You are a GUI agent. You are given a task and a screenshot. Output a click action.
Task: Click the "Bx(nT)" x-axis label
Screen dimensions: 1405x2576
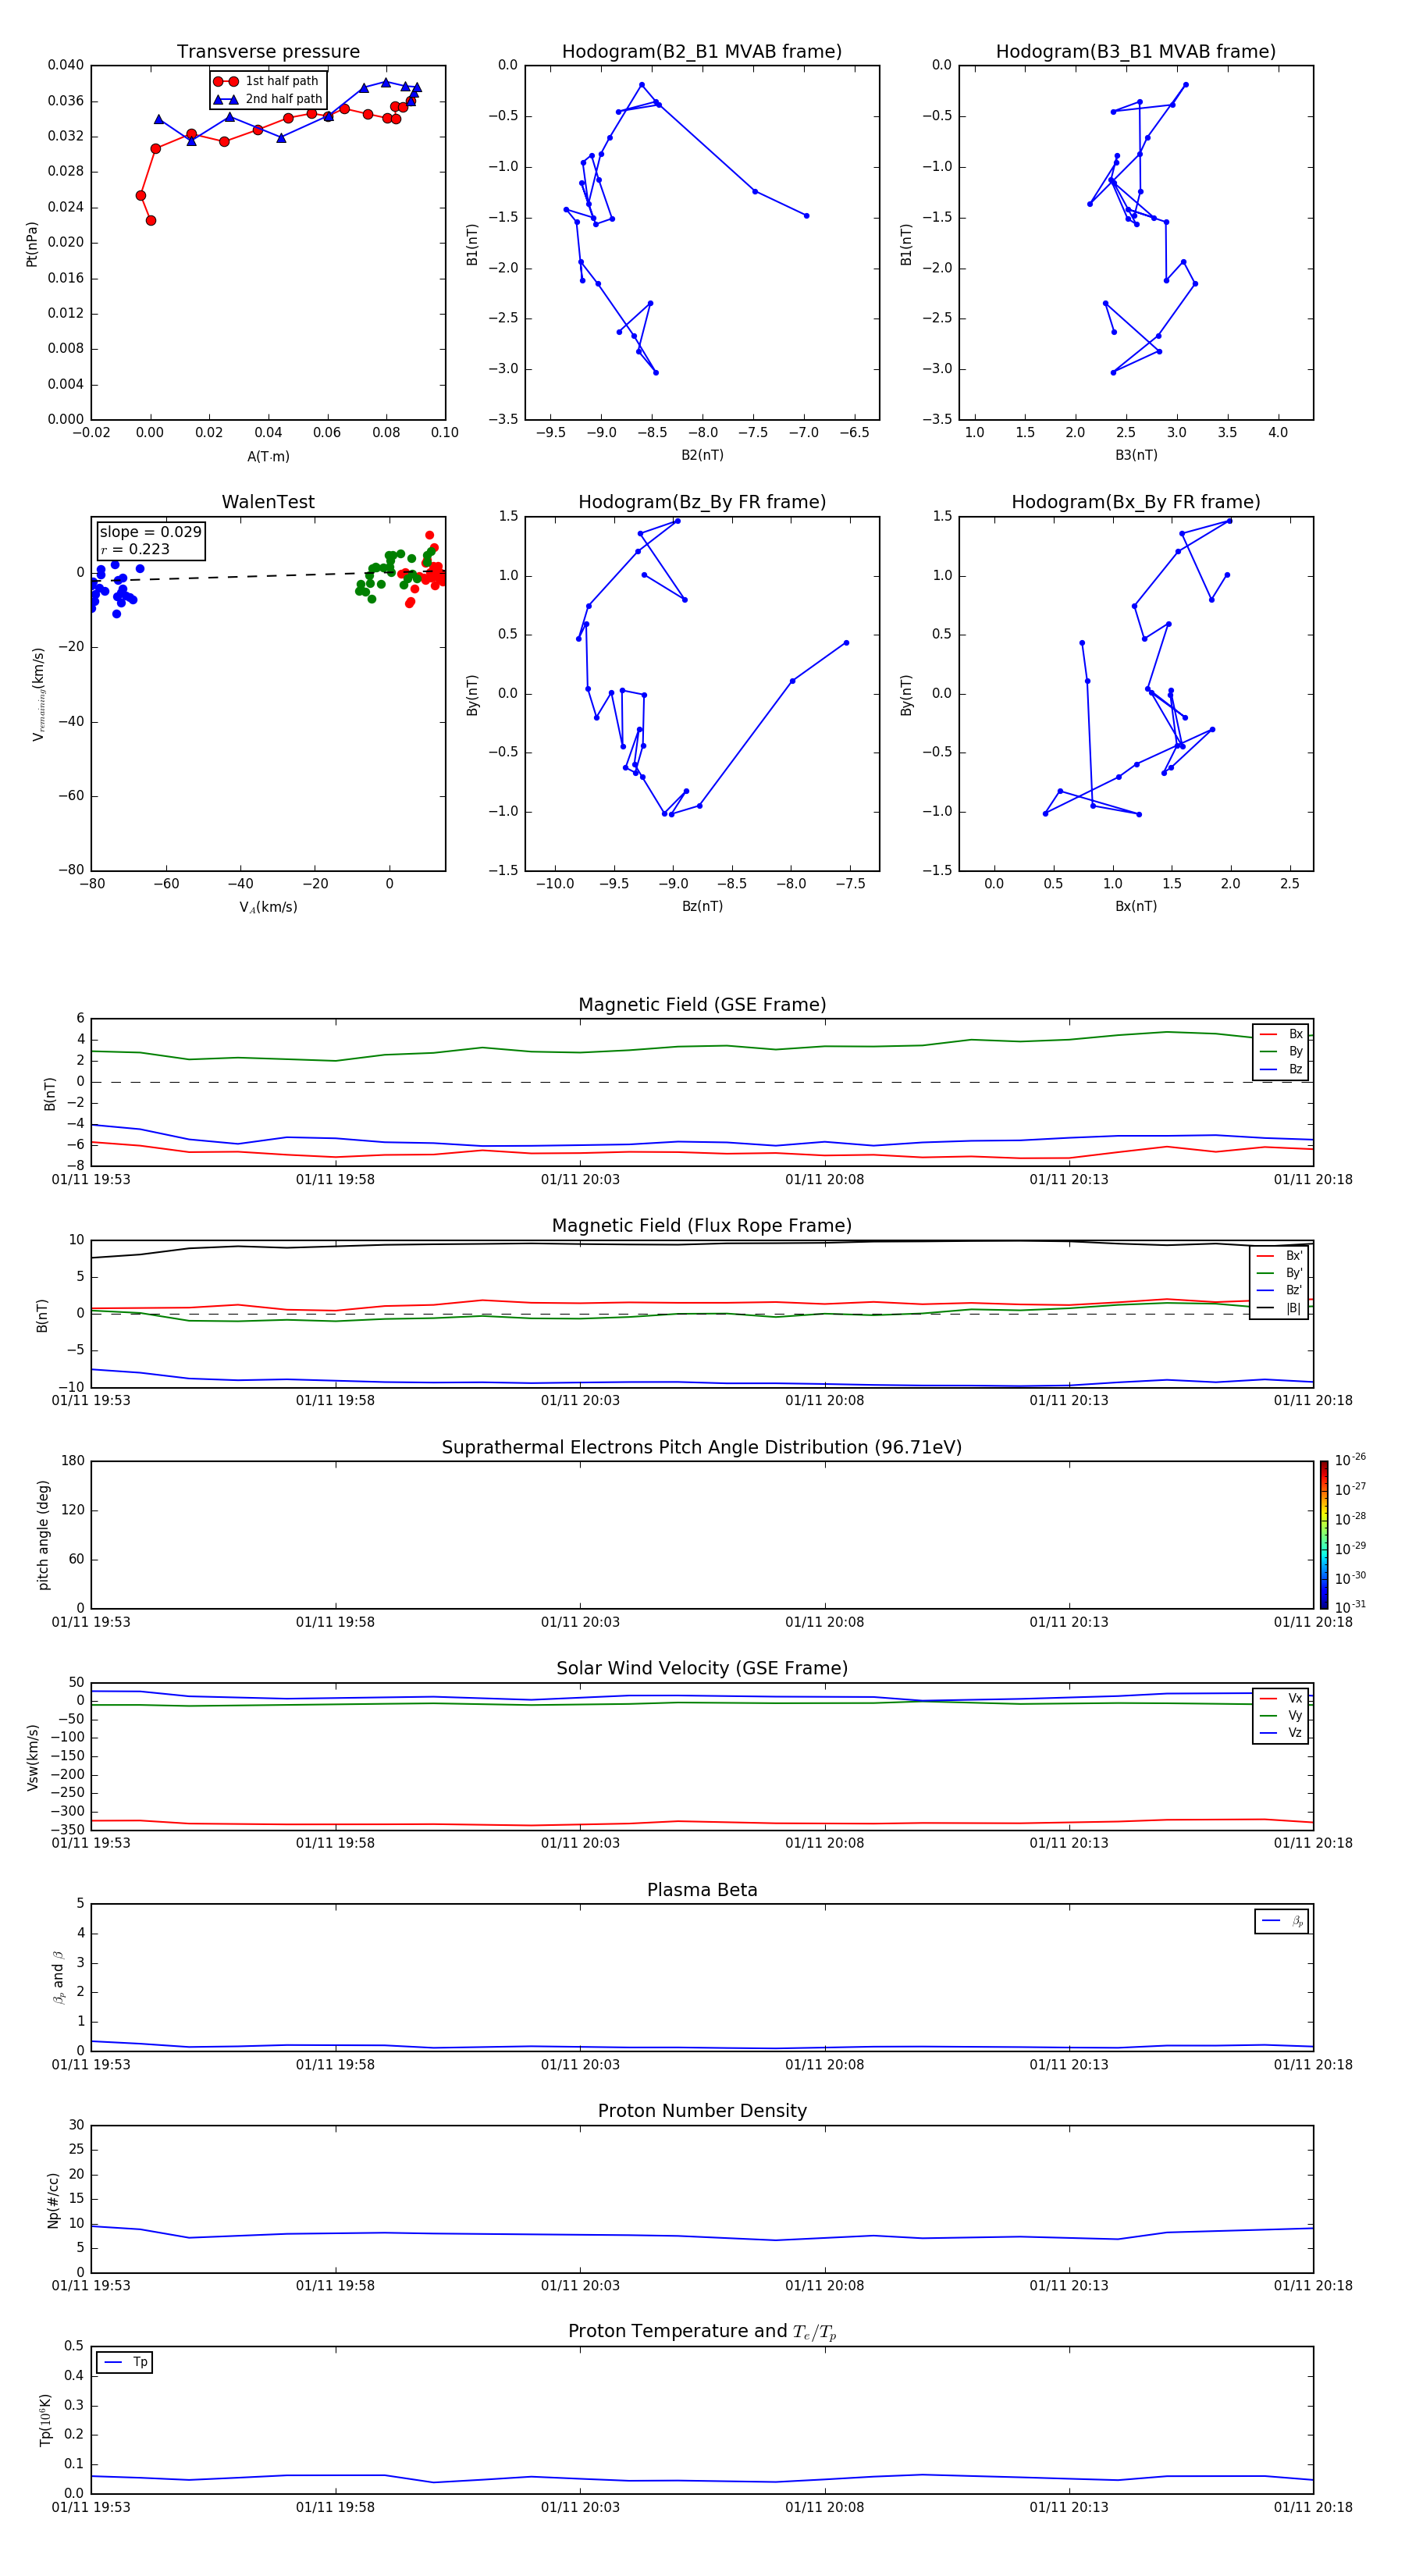tap(1136, 906)
